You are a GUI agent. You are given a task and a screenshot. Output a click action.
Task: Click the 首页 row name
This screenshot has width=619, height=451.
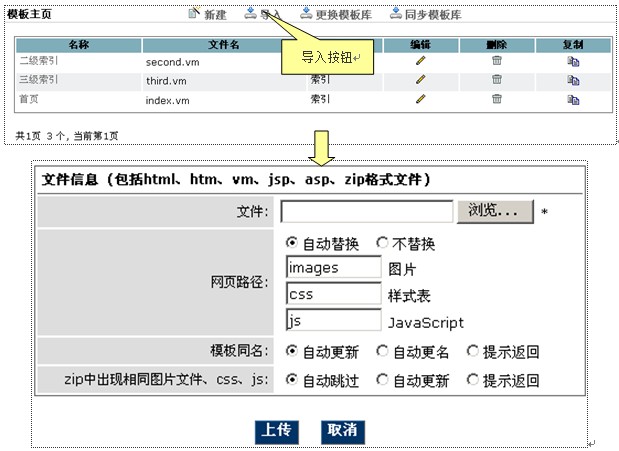(x=29, y=99)
